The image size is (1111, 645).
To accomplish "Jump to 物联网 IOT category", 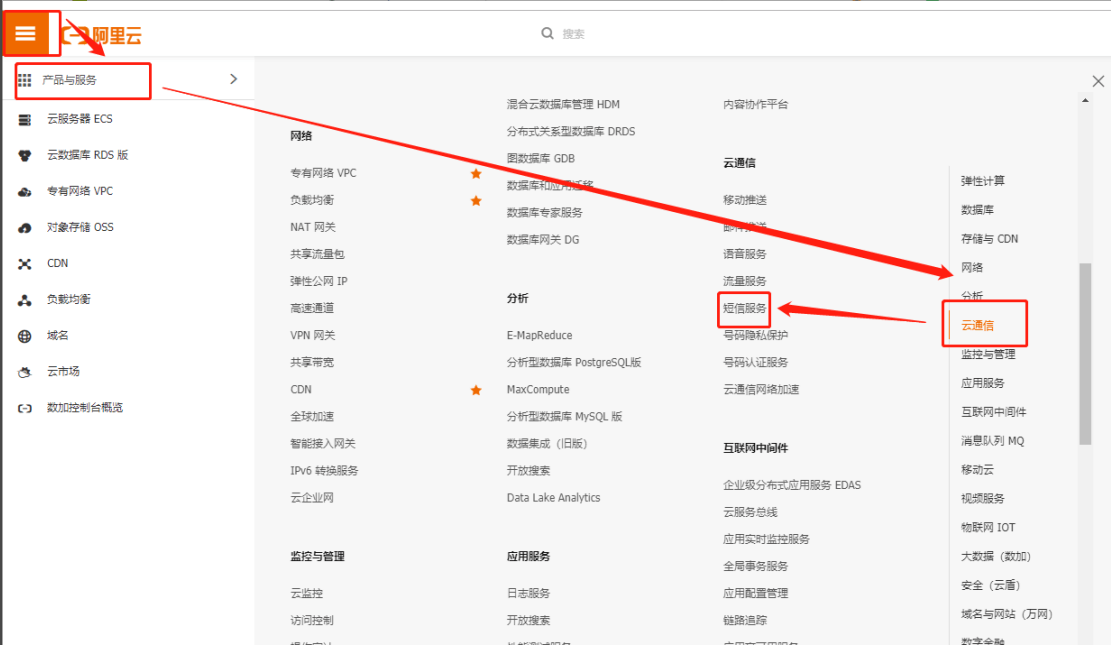I will [988, 527].
